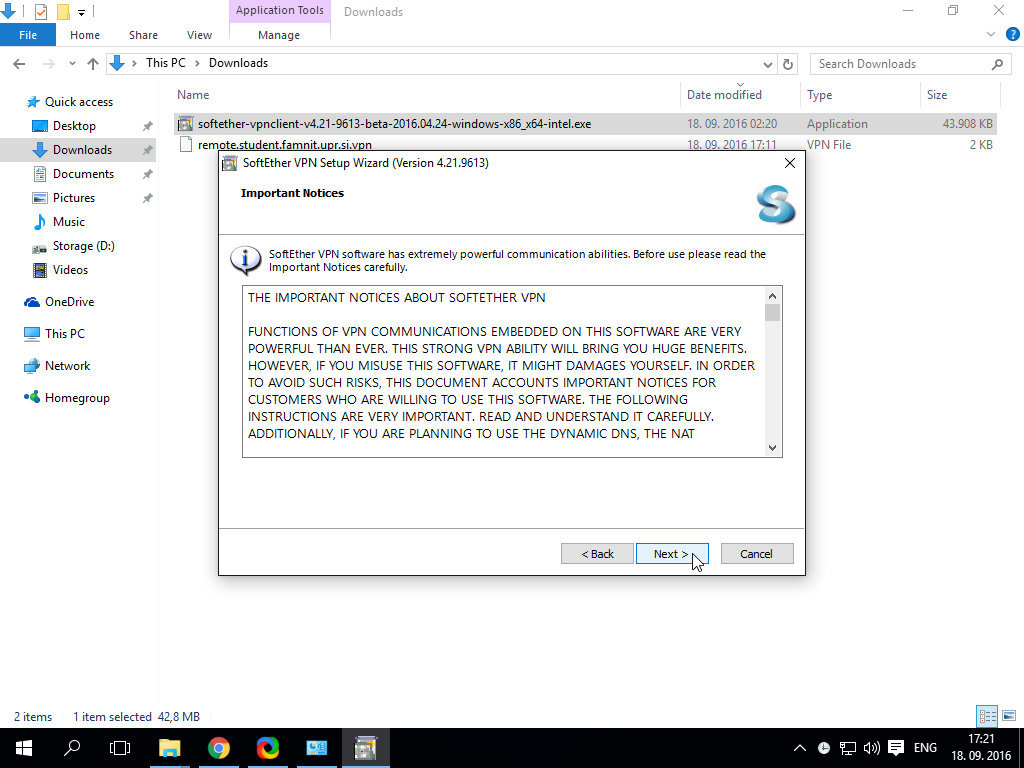
Task: Open the File menu in Explorer
Action: pos(28,35)
